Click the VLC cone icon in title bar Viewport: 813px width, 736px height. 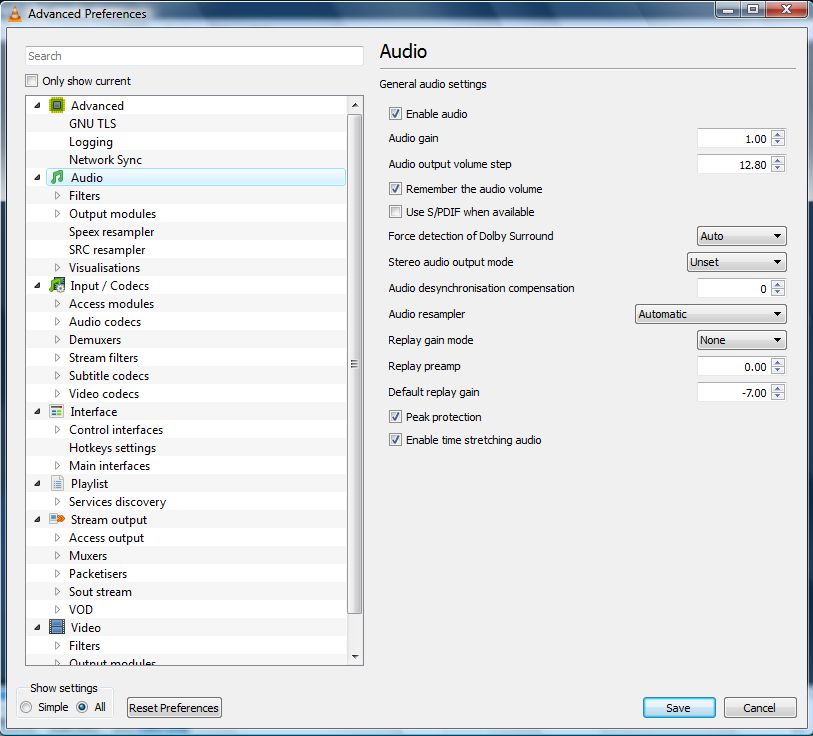[x=15, y=13]
